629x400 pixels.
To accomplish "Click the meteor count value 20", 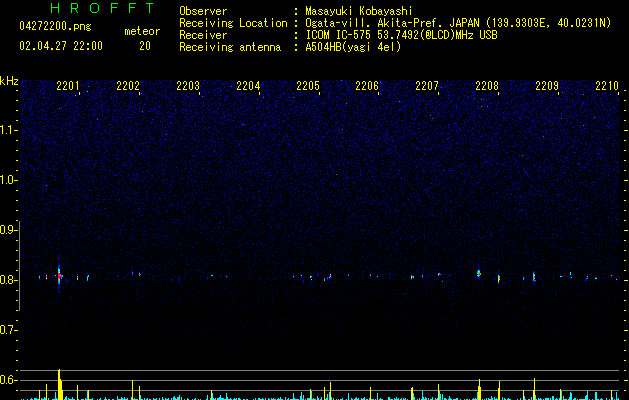I will point(145,46).
